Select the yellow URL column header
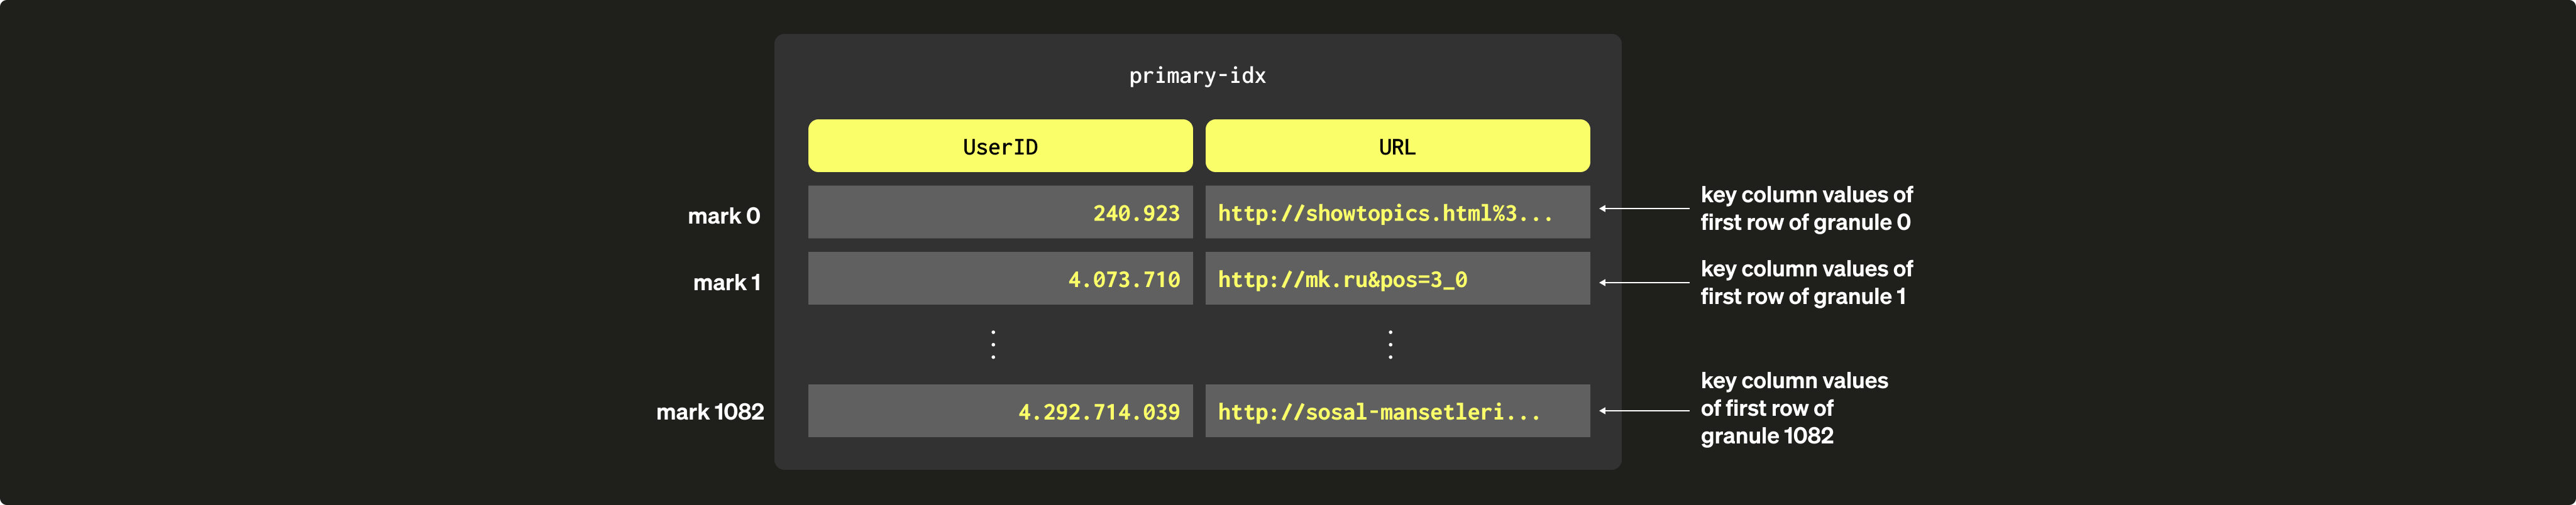 point(1396,146)
